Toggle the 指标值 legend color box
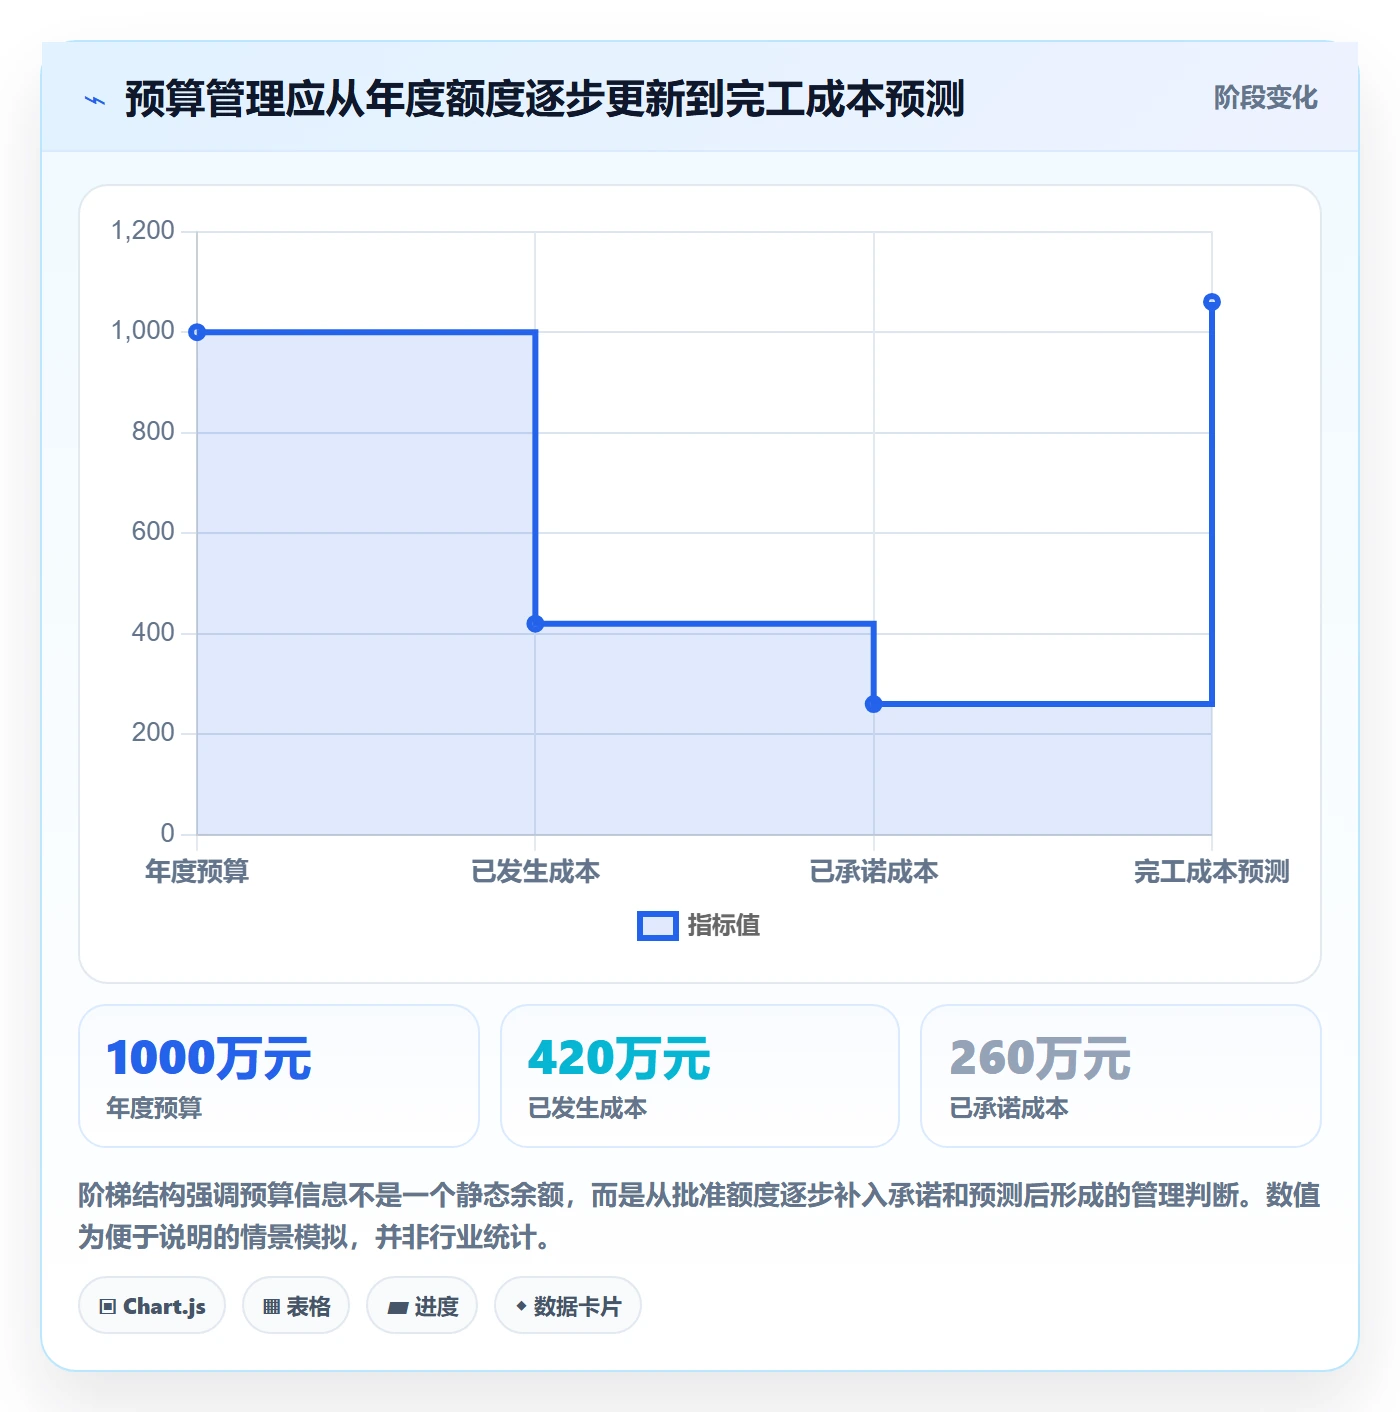This screenshot has height=1412, width=1400. [658, 926]
